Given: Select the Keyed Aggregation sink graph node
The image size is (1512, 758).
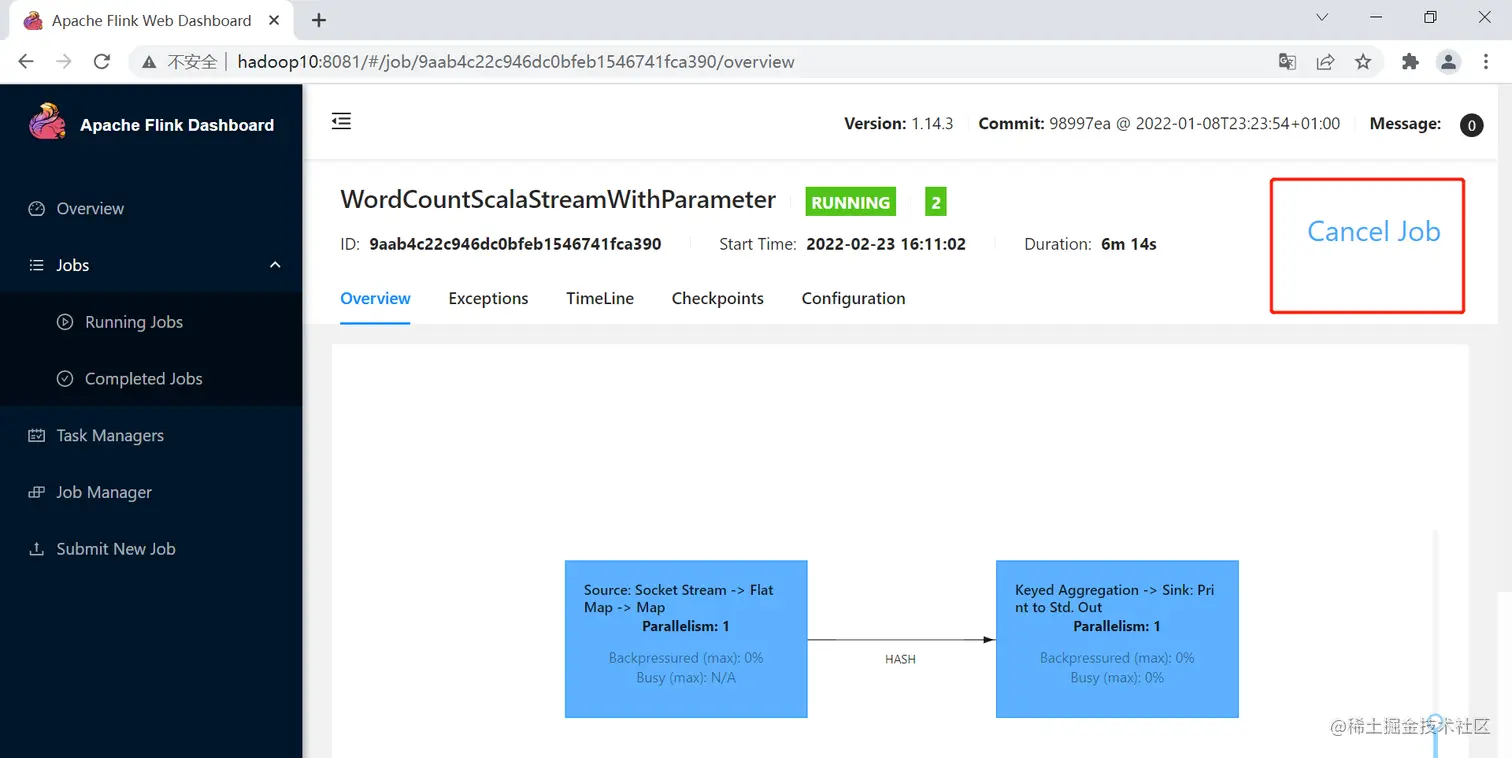Looking at the screenshot, I should 1117,638.
